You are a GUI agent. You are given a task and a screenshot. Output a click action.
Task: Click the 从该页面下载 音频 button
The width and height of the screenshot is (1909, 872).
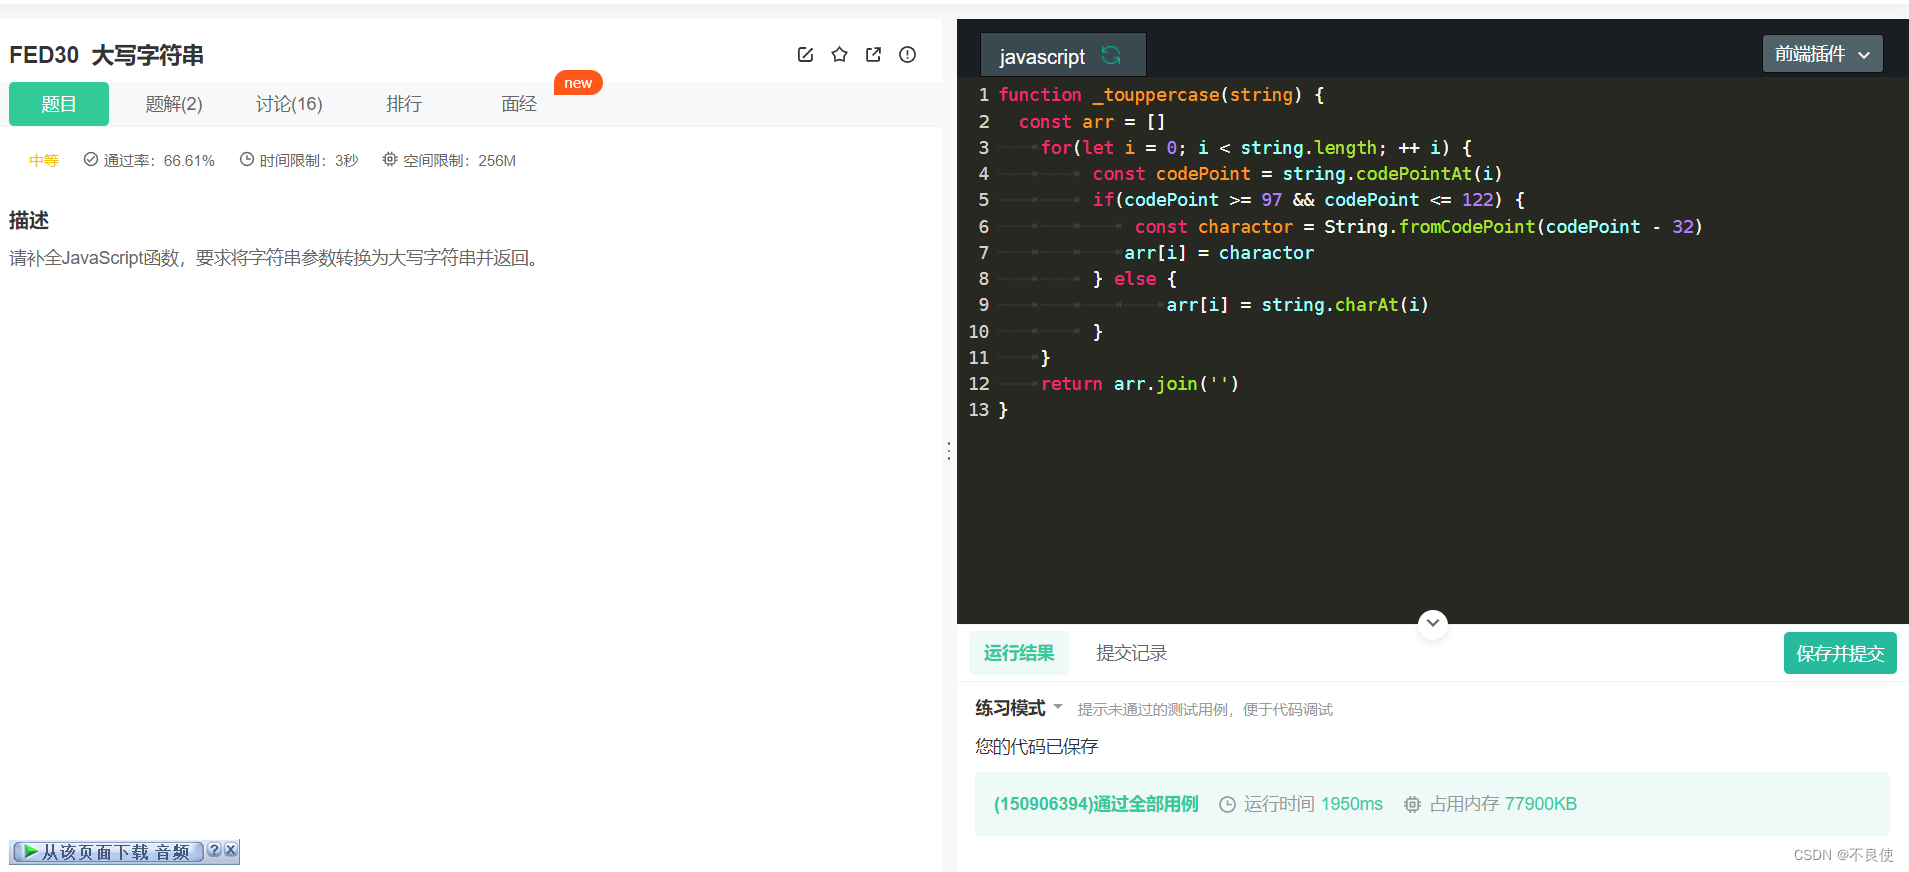[107, 851]
